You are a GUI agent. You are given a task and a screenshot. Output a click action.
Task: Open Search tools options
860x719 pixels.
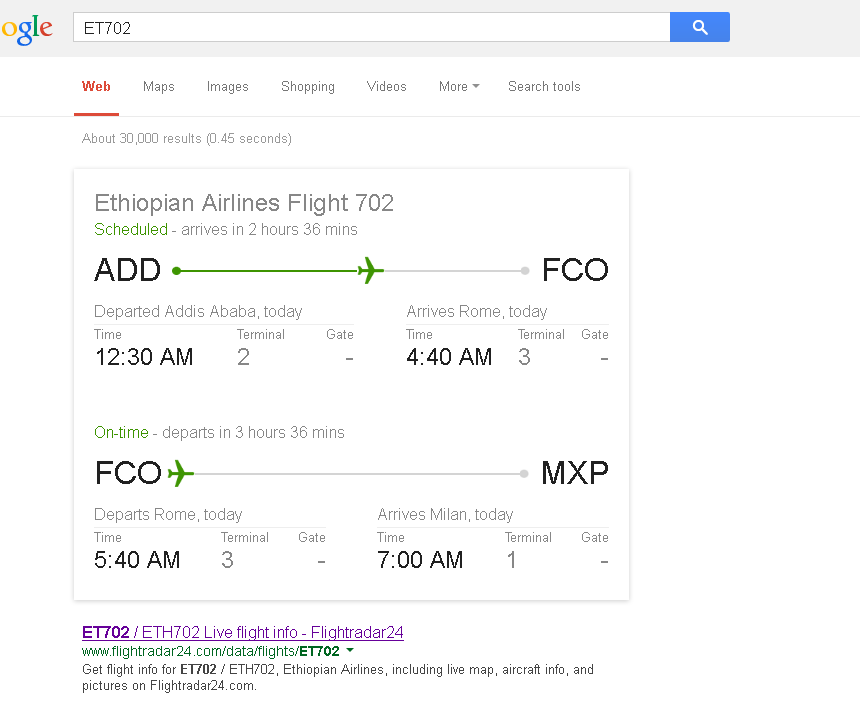click(x=544, y=87)
